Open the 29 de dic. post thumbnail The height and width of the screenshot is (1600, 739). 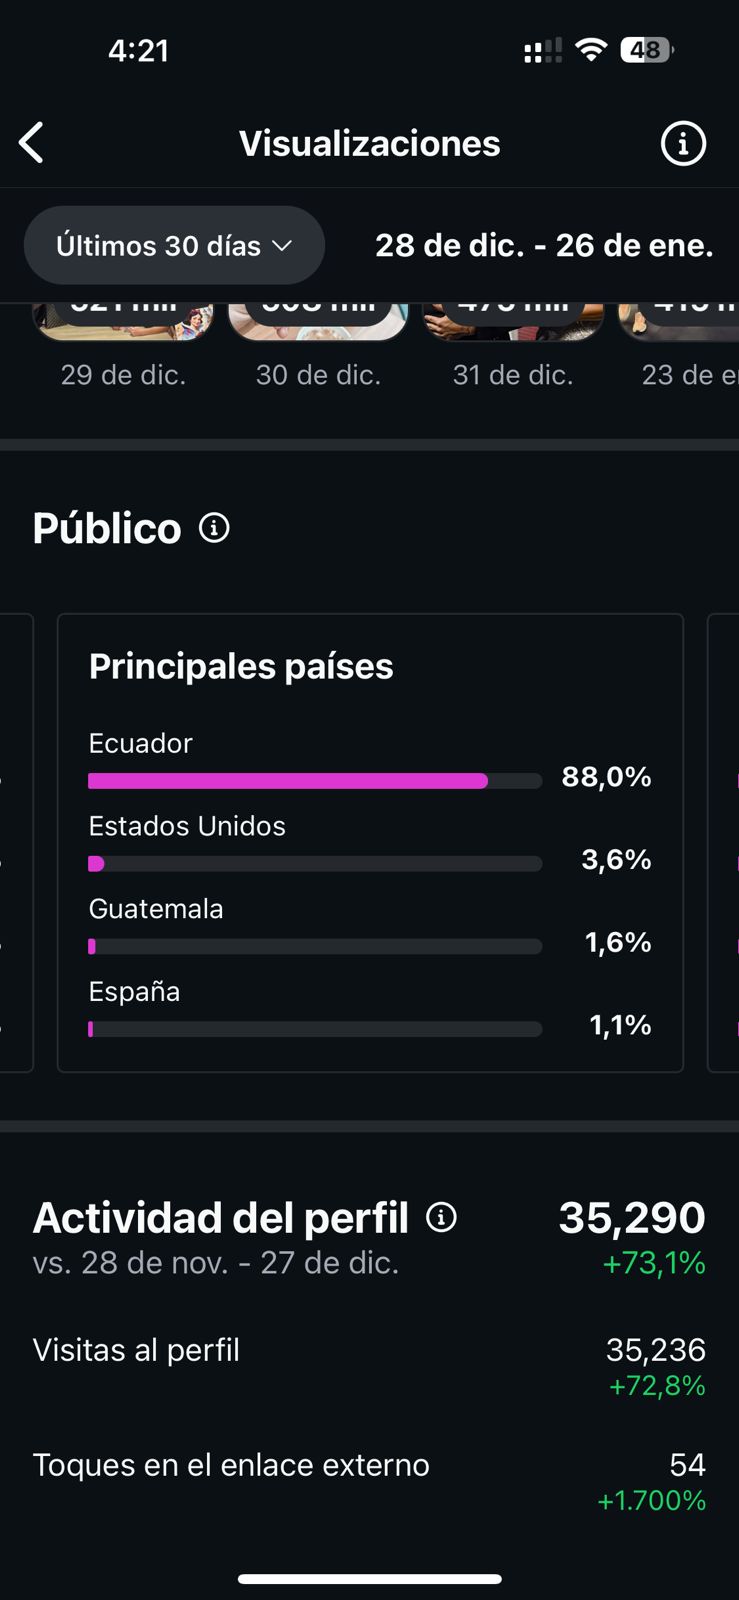coord(123,322)
